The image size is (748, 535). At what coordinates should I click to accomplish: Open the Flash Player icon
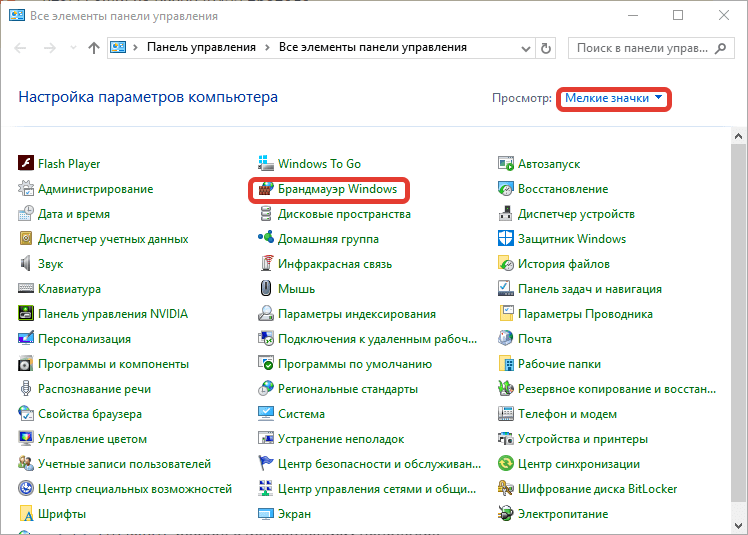tap(26, 163)
